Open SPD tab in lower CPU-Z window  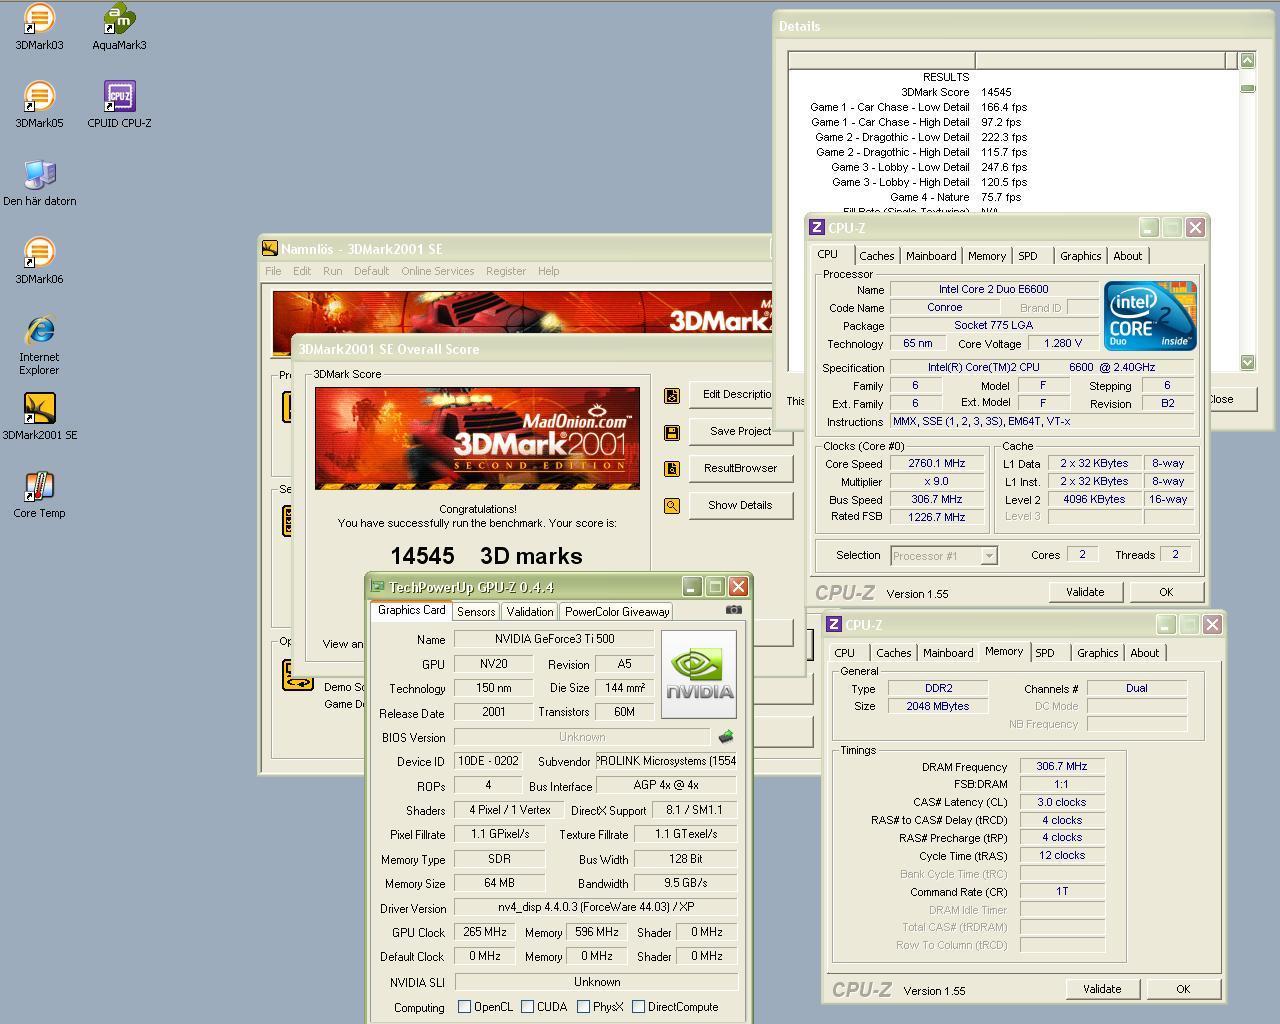(x=1045, y=653)
